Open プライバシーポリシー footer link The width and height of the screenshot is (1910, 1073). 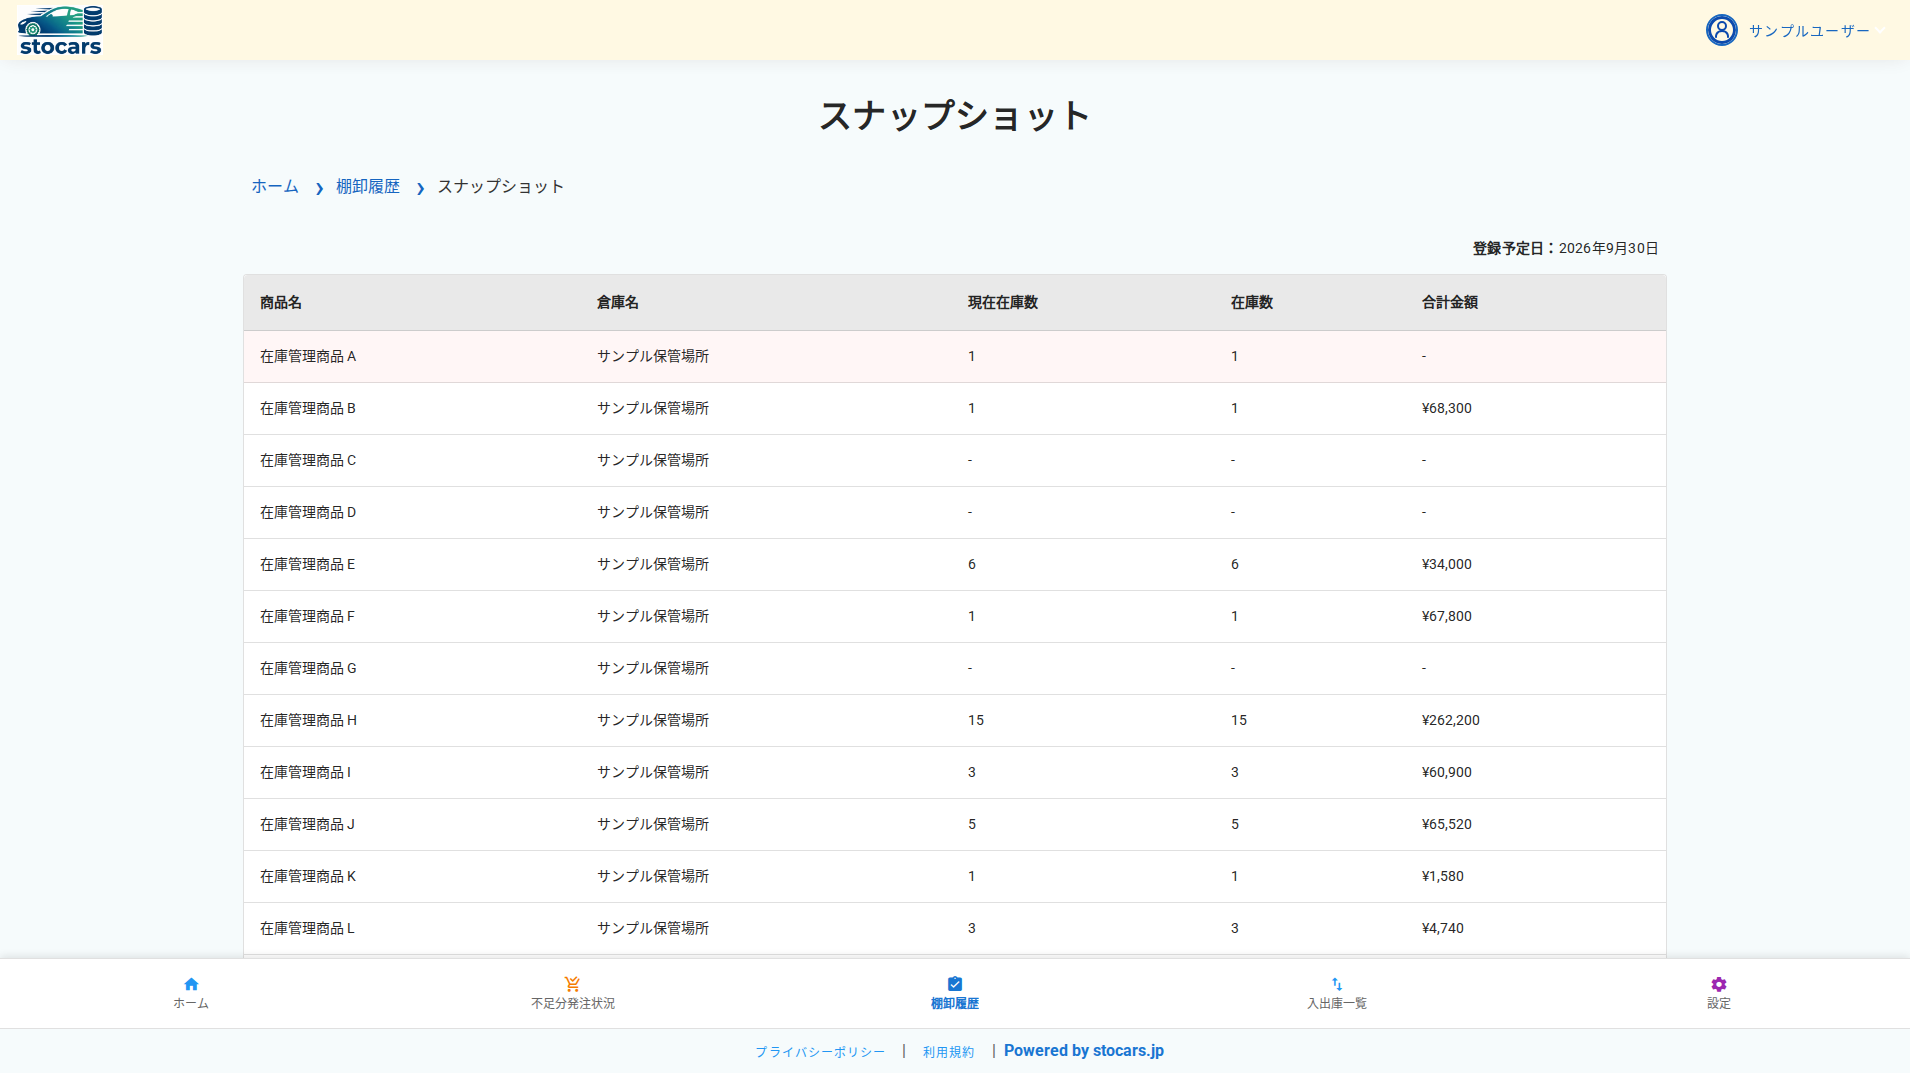coord(820,1052)
